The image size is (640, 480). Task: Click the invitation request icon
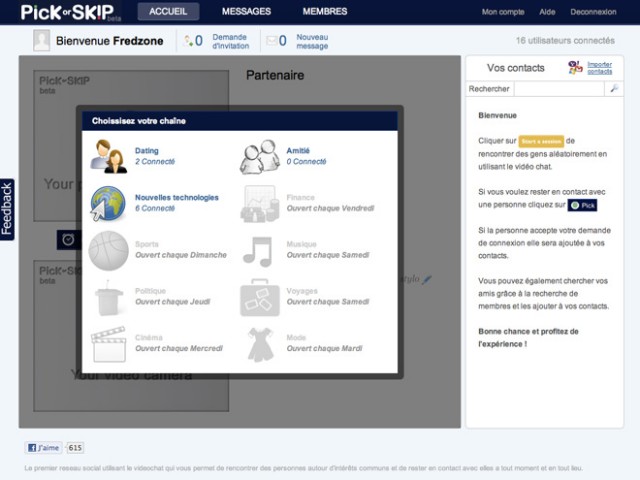point(188,41)
